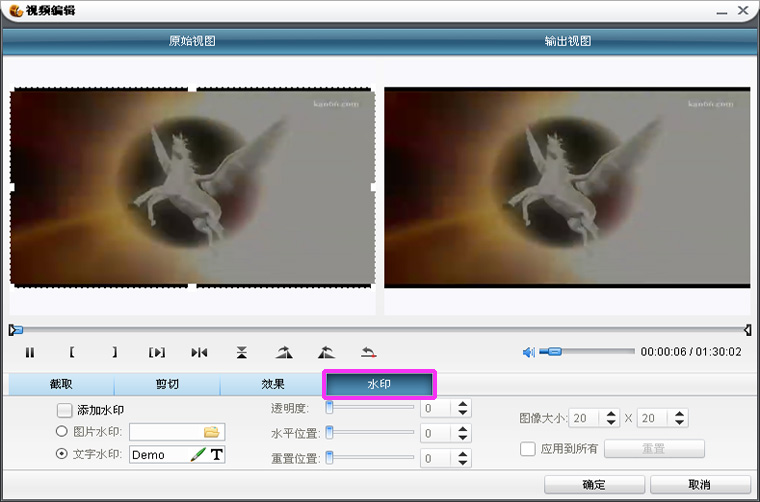Decrease 重置位置 value with down arrow

(463, 462)
